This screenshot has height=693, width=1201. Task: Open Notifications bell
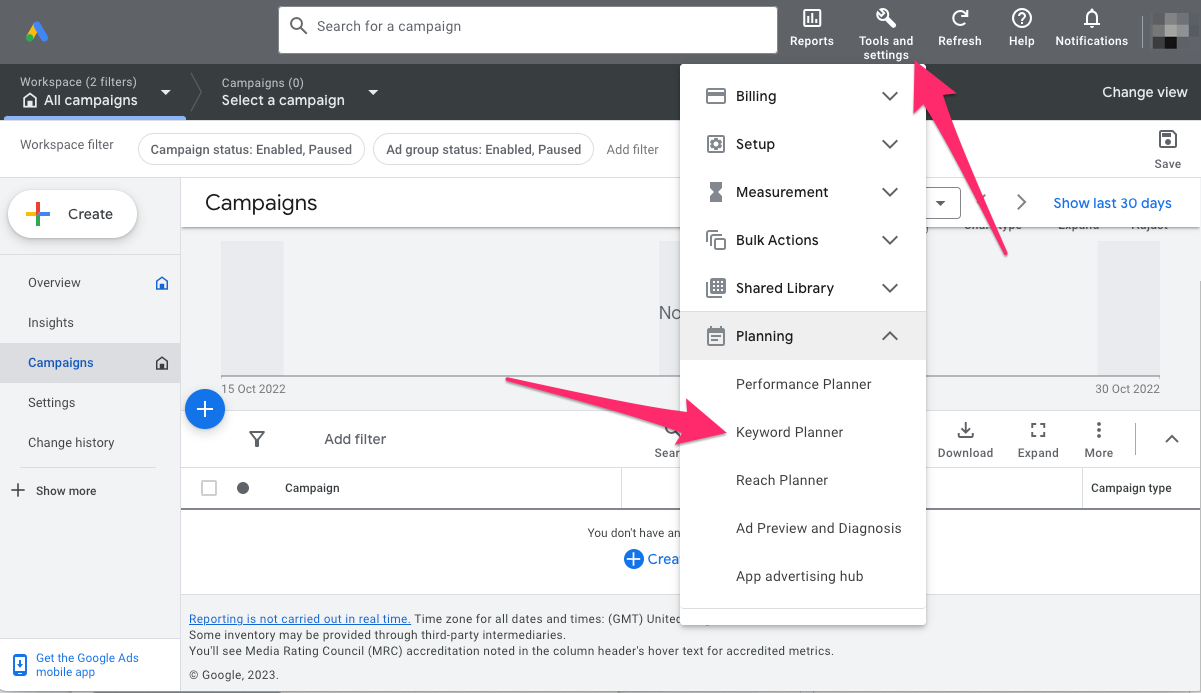1092,18
